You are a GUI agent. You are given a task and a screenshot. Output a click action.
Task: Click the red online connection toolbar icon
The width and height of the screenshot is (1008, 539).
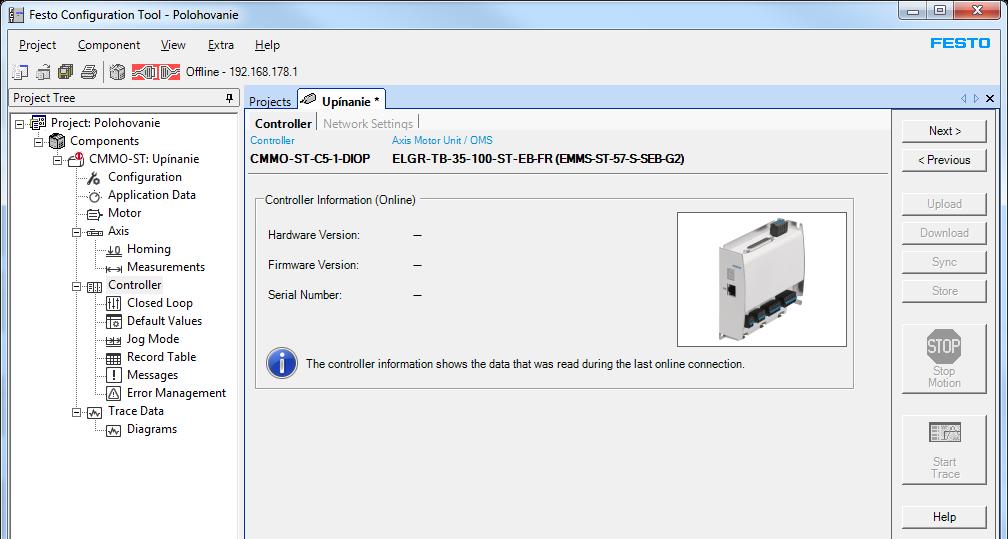pyautogui.click(x=144, y=72)
